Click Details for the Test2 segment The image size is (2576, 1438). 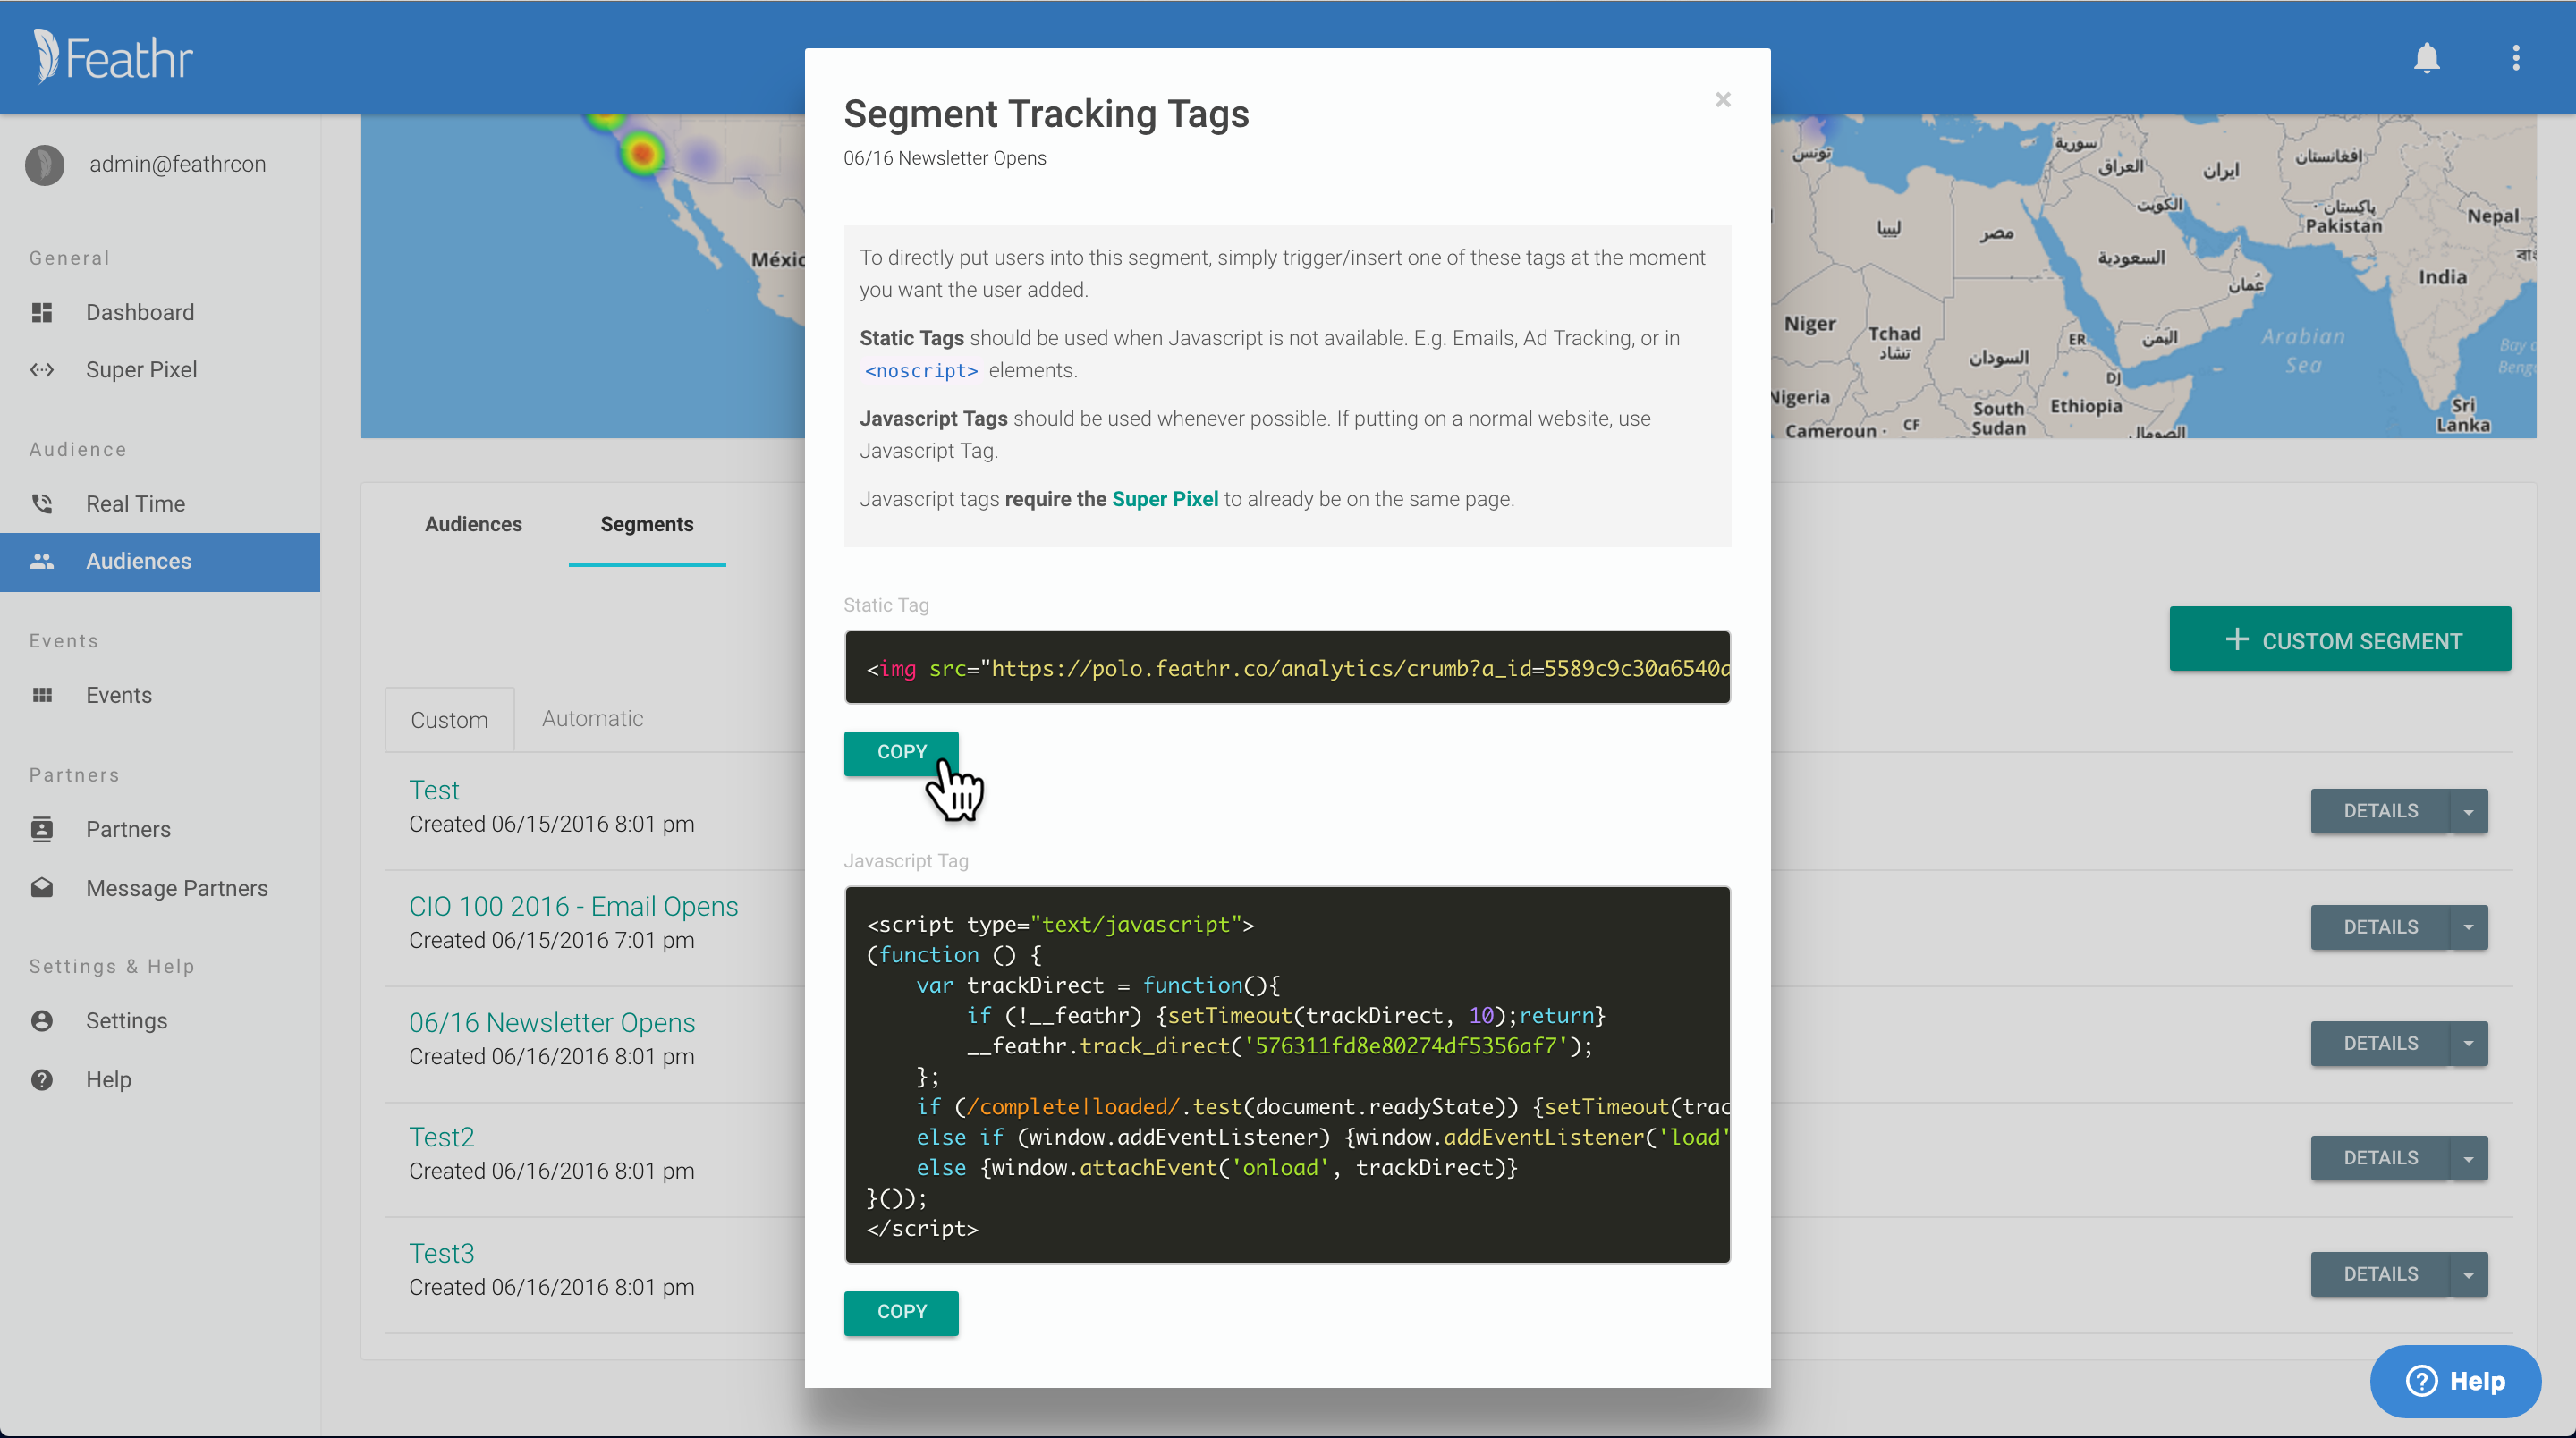coord(2380,1158)
